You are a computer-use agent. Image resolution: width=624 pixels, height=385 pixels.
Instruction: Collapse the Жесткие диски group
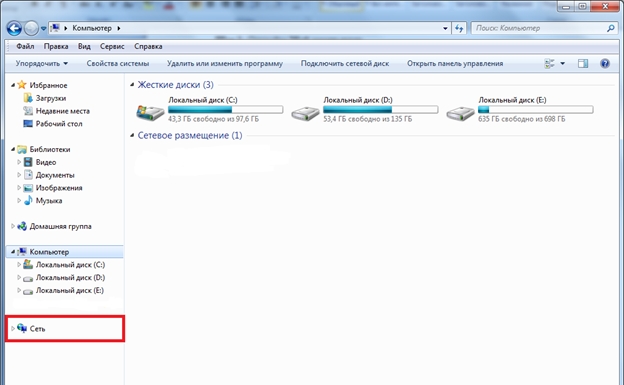click(x=132, y=85)
